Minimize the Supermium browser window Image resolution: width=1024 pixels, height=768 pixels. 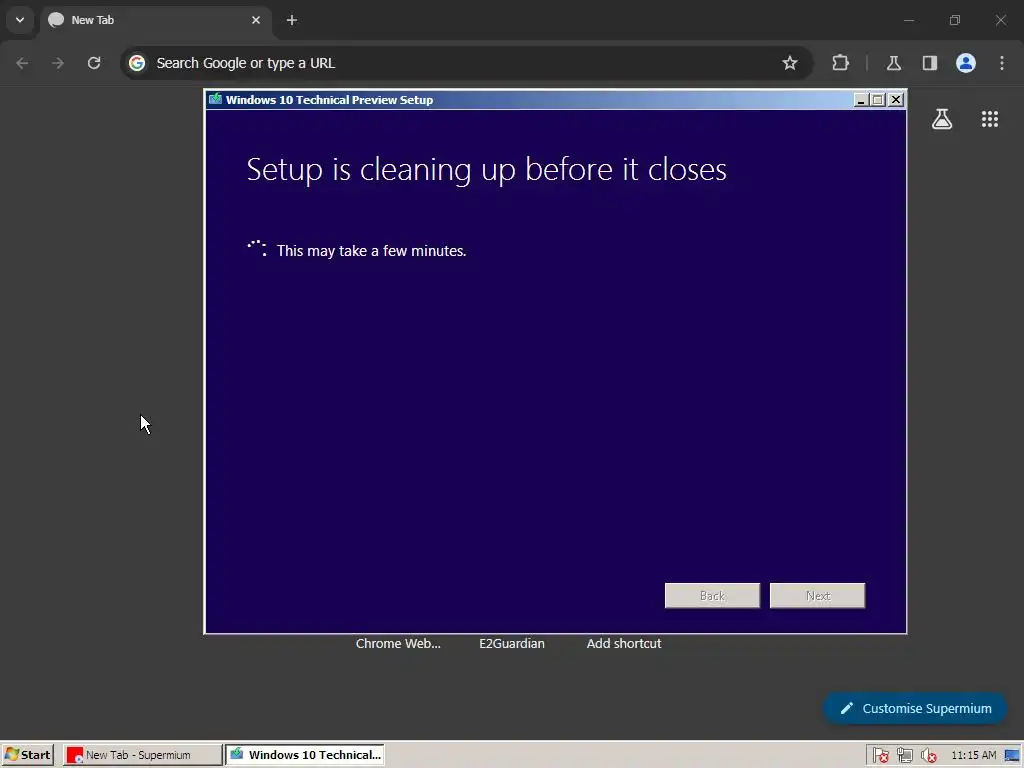click(x=908, y=20)
